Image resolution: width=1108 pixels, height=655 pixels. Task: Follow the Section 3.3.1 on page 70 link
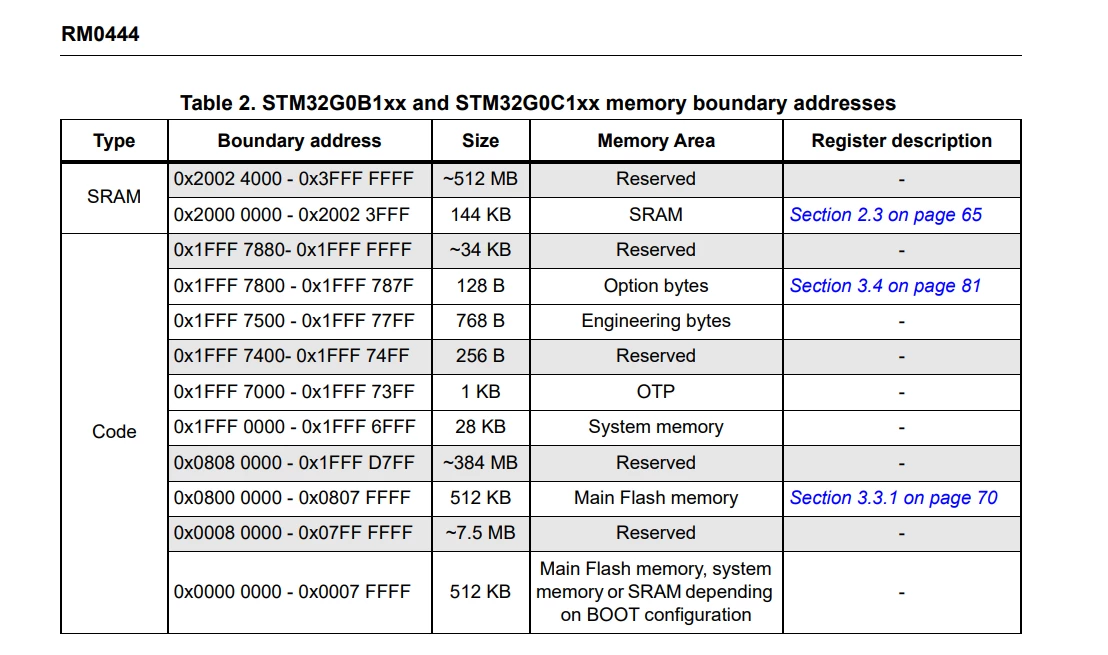tap(893, 497)
